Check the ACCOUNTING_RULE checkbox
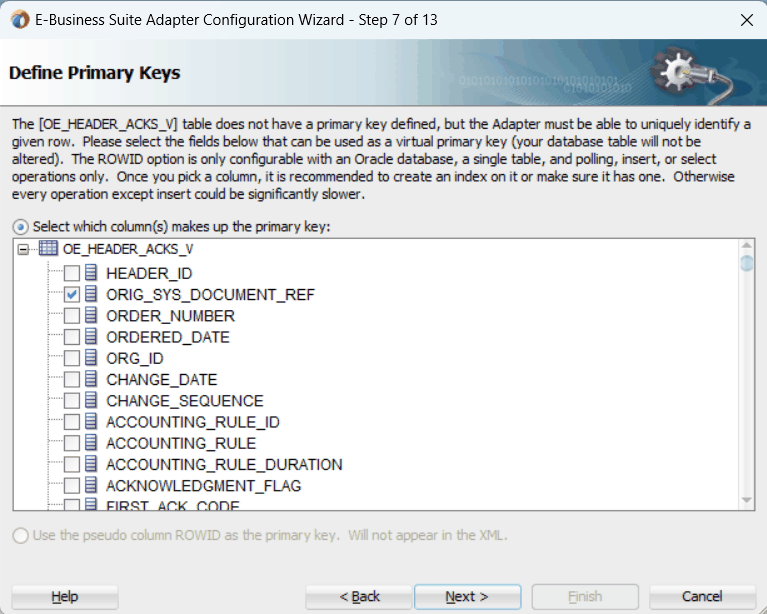The image size is (767, 614). pos(72,443)
